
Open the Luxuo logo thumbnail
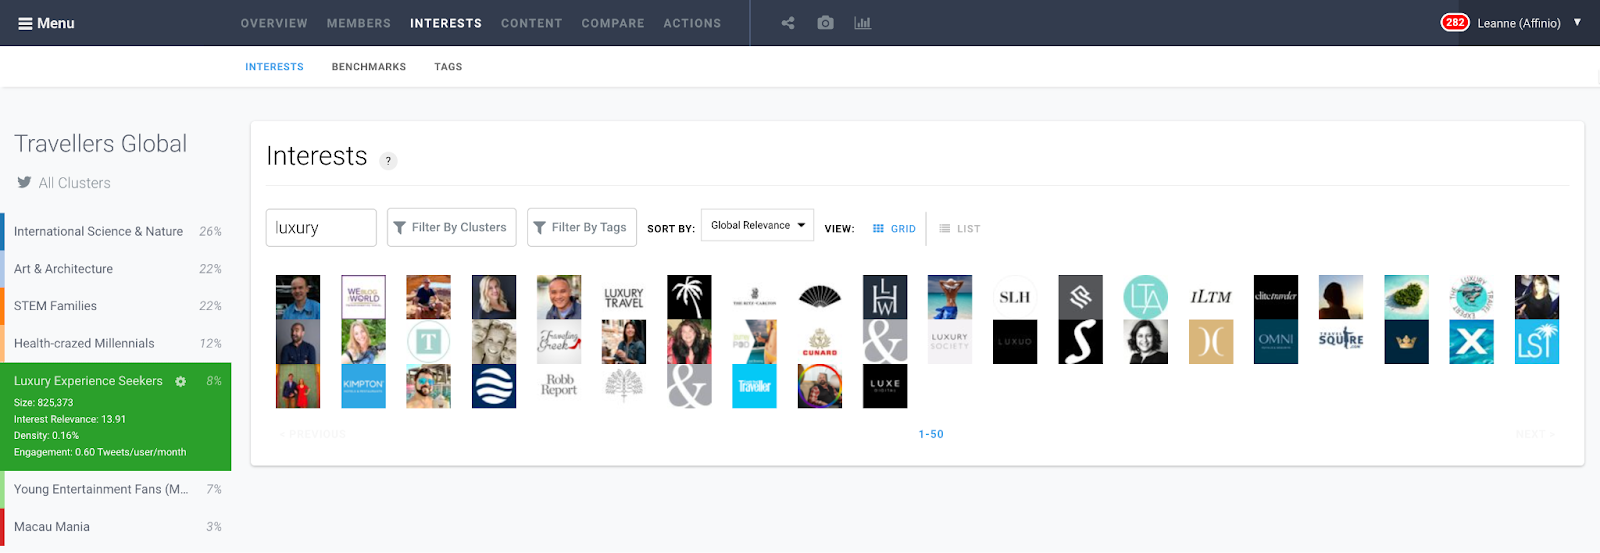tap(1015, 342)
